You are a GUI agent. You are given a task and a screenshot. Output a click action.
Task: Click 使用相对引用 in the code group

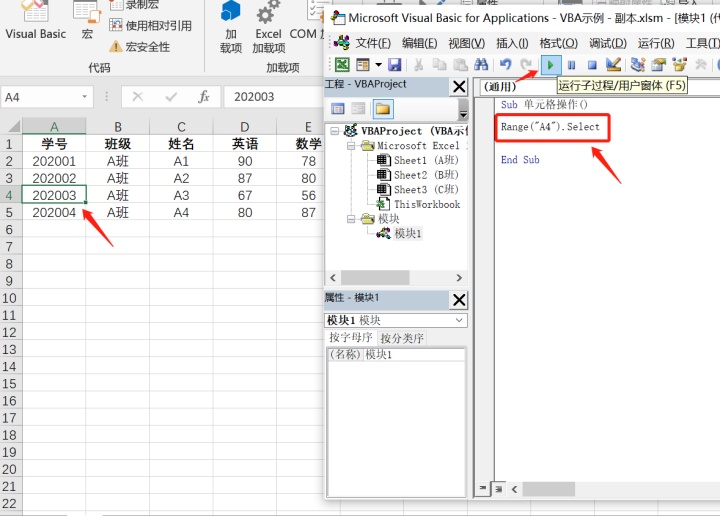(151, 25)
